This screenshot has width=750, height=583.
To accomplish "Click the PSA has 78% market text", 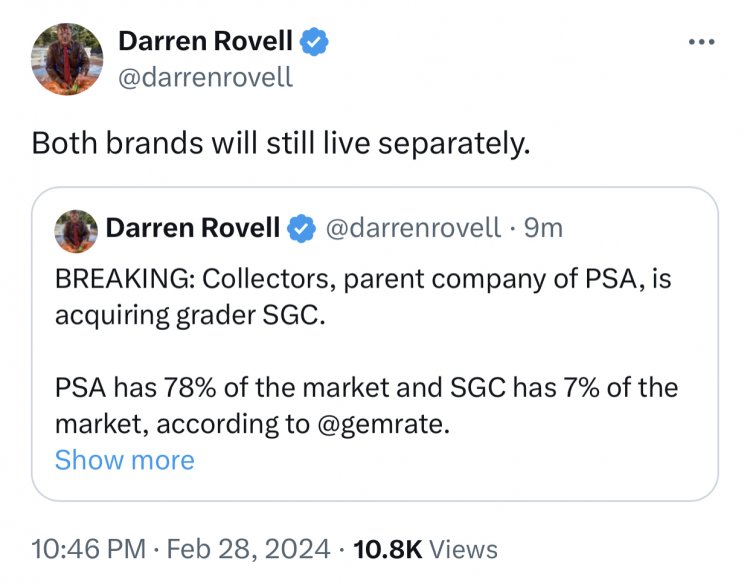I will [366, 387].
